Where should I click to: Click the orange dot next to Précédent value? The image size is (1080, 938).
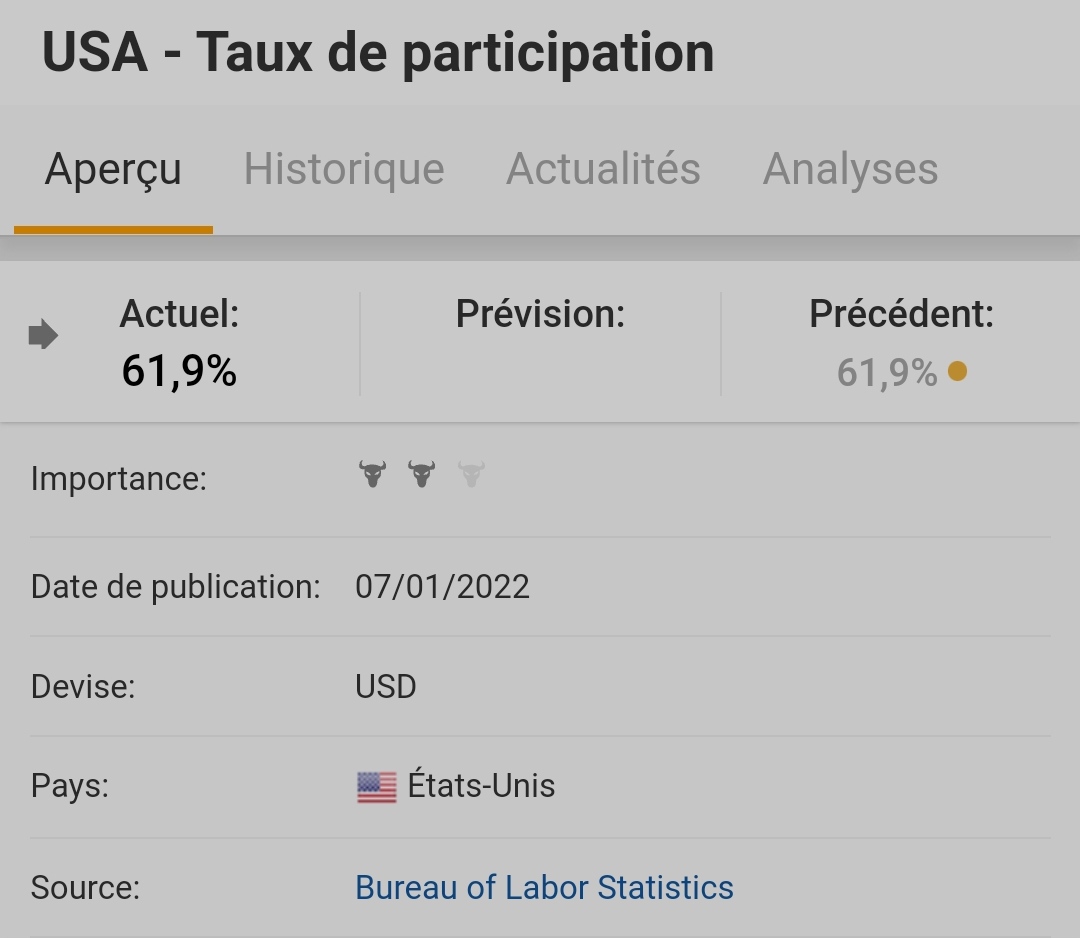(957, 372)
